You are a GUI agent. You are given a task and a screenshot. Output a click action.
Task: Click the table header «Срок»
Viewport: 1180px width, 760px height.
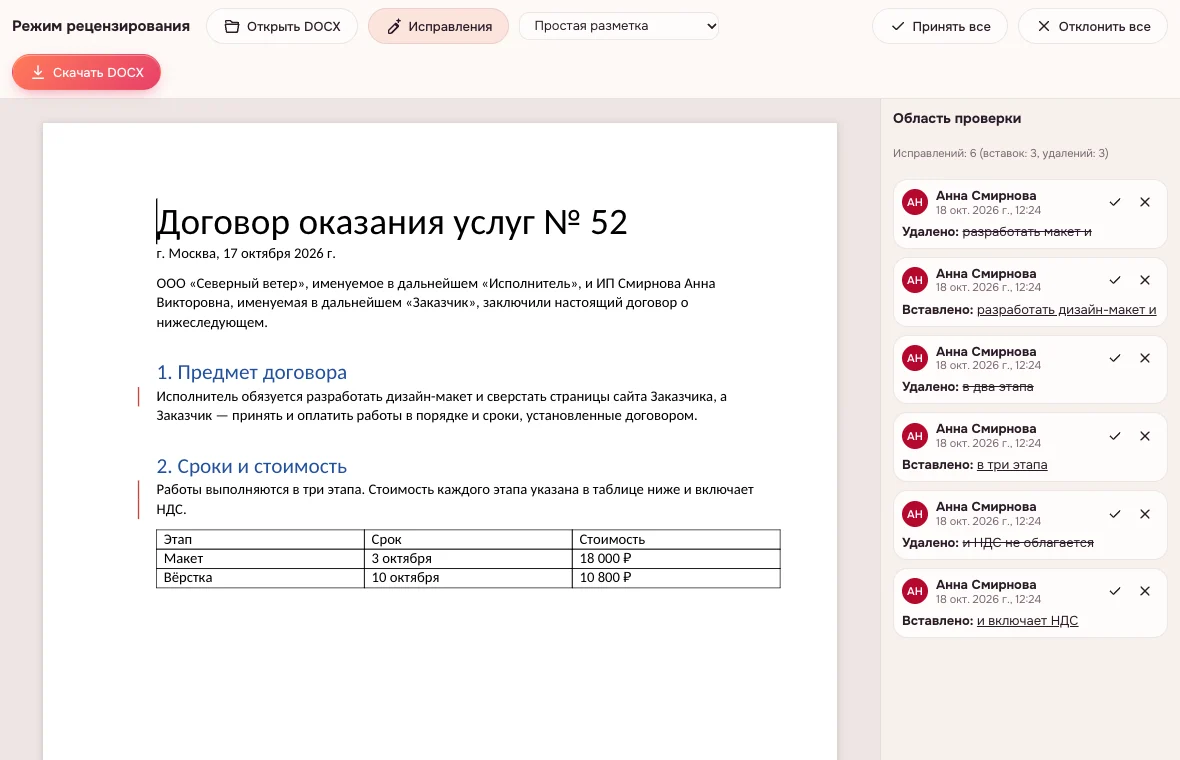tap(468, 540)
